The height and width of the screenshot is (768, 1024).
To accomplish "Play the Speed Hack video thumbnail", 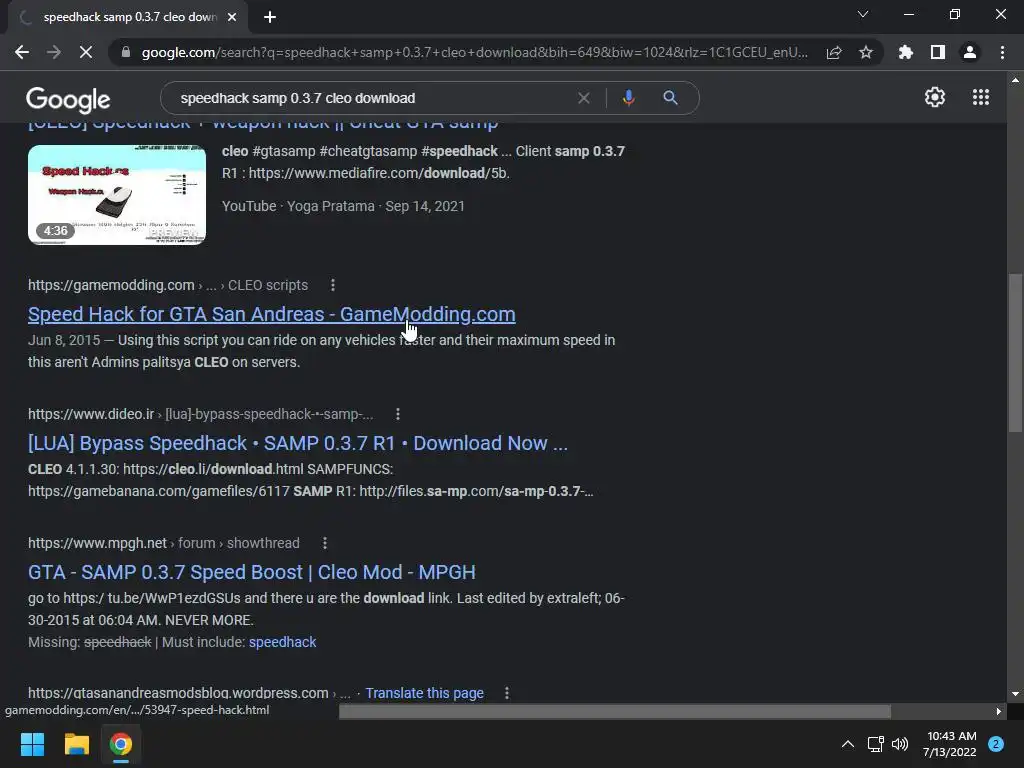I will pos(117,195).
